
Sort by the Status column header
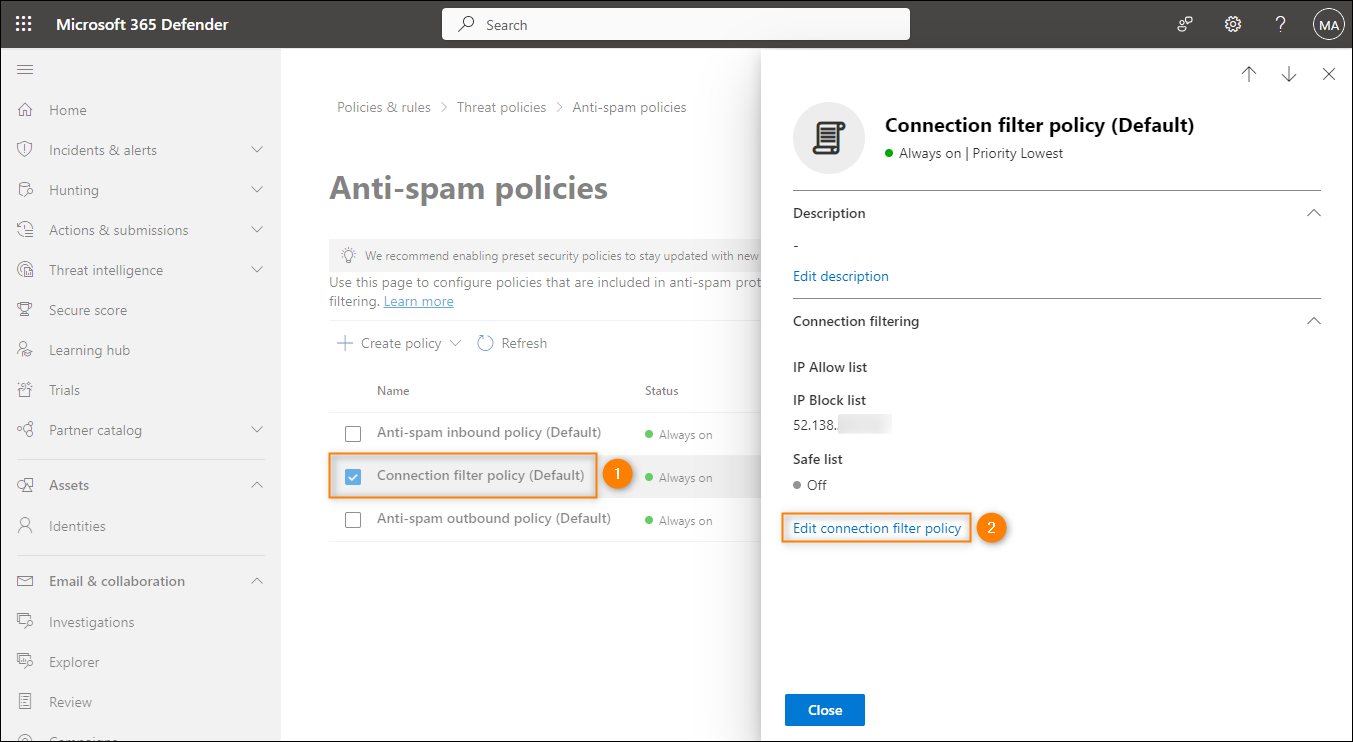tap(661, 391)
